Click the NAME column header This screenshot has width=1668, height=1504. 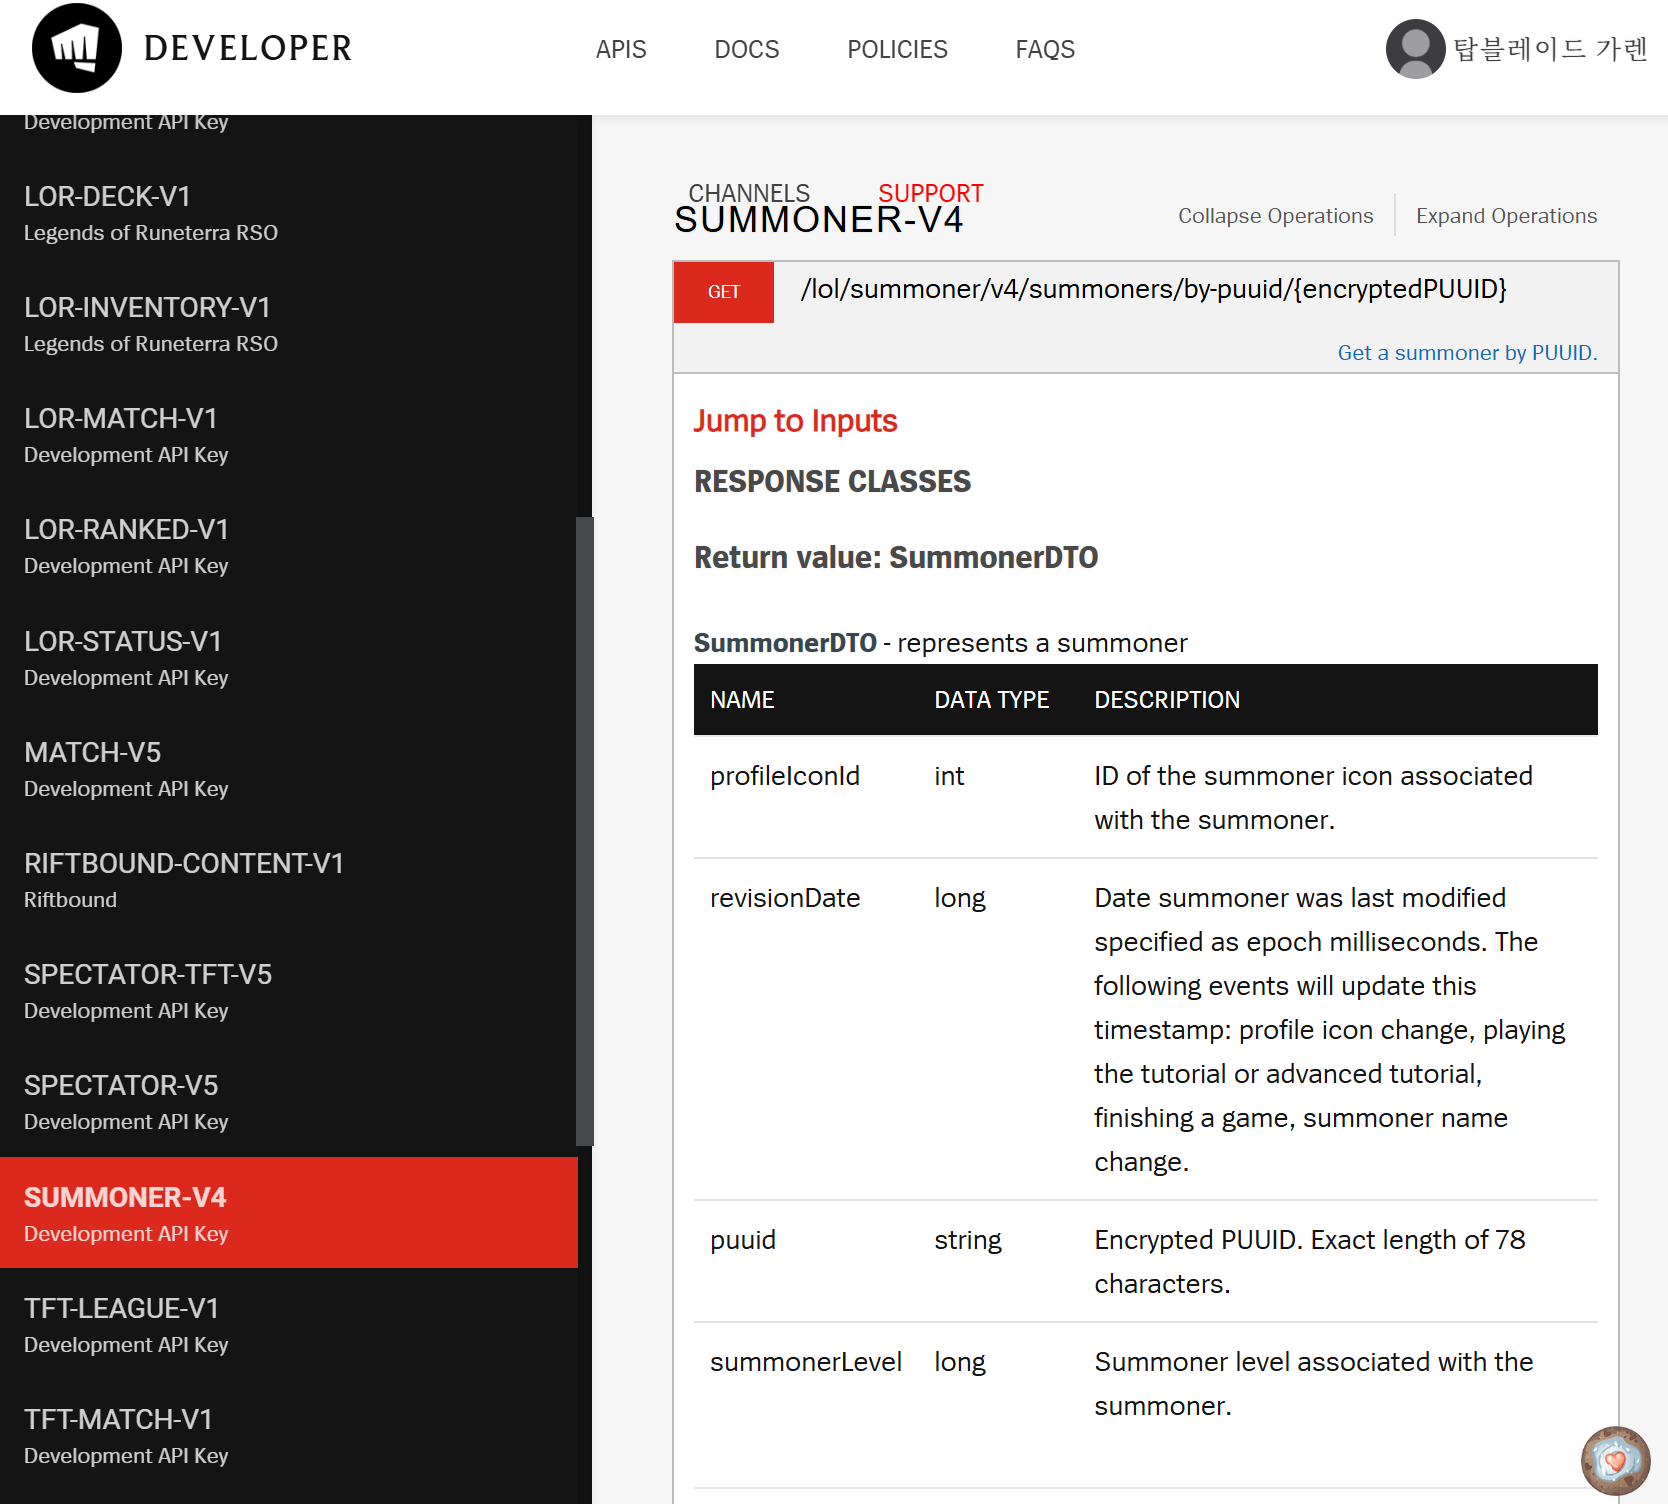[x=742, y=700]
